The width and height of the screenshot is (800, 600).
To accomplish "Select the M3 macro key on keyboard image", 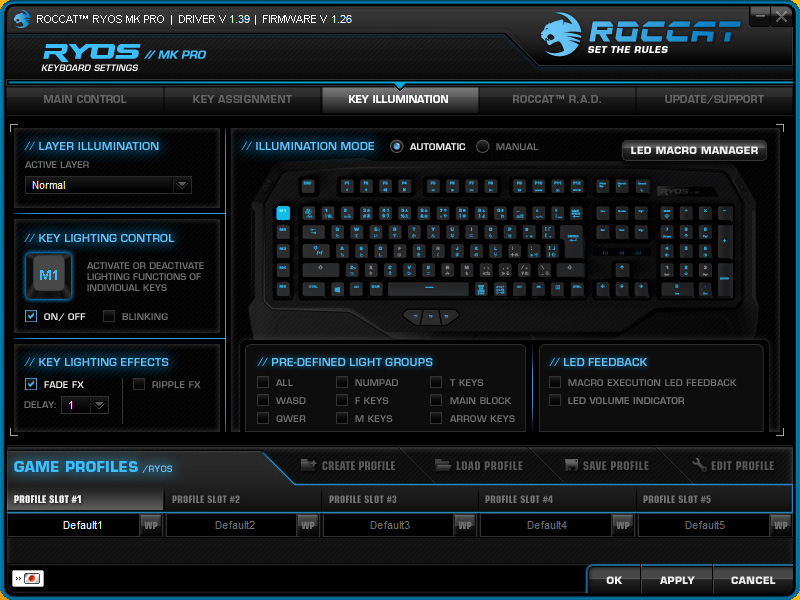I will [283, 251].
